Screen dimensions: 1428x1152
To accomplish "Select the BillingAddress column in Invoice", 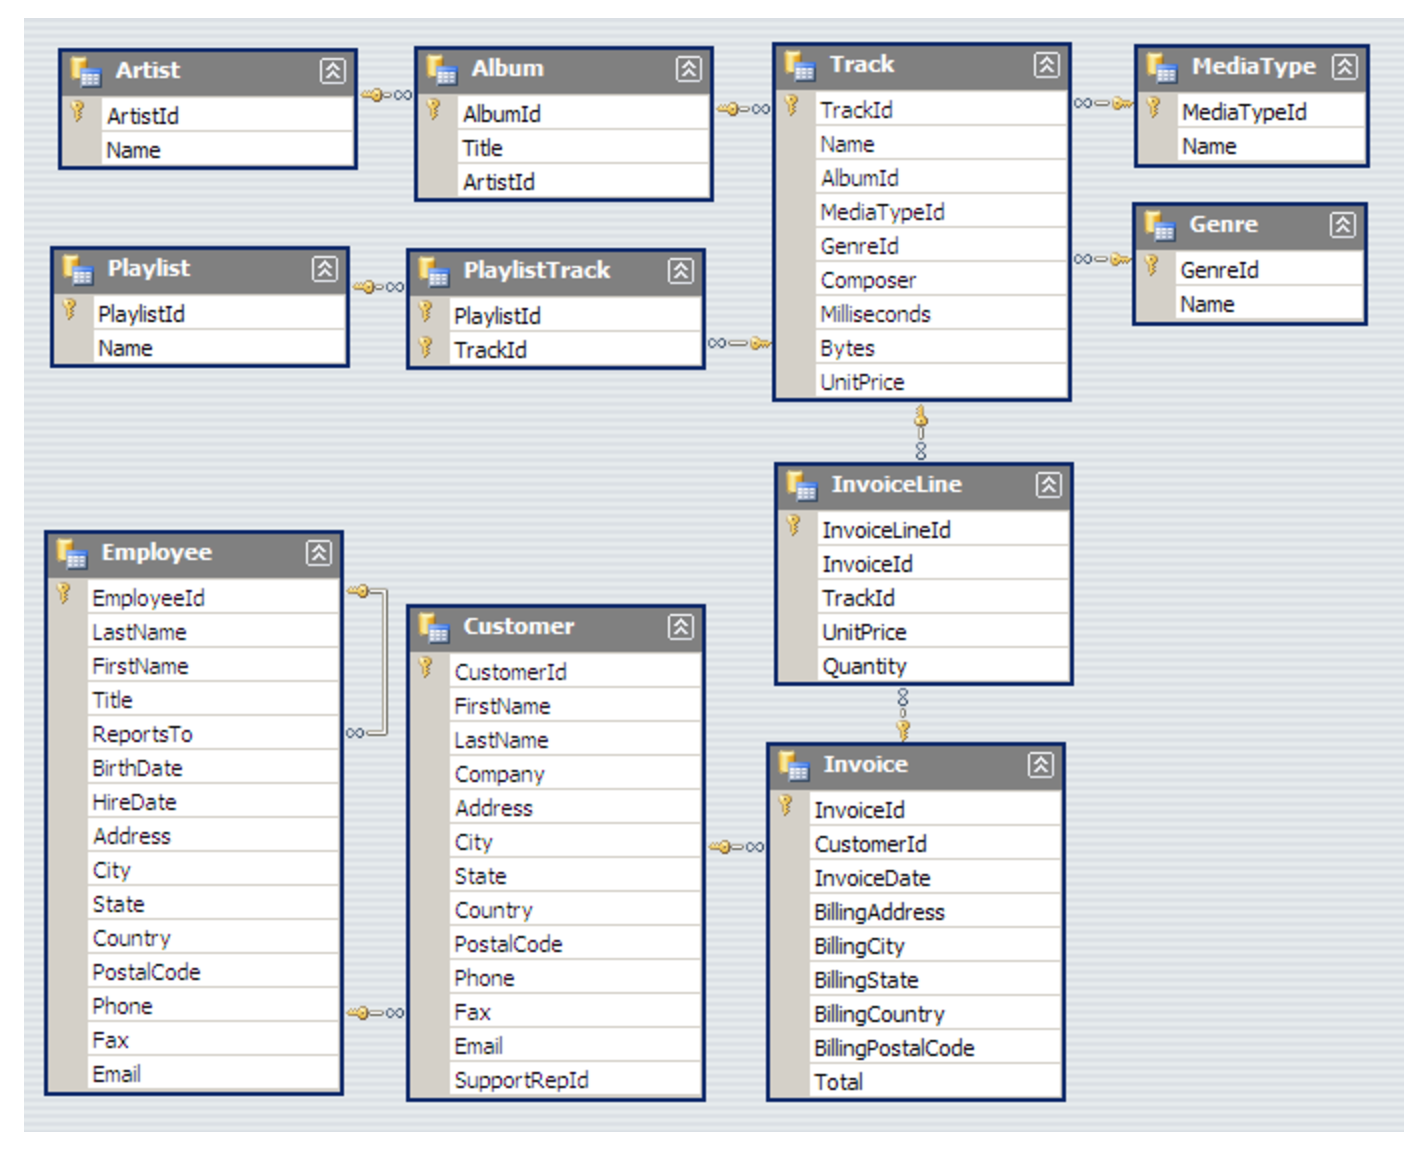I will coord(935,912).
